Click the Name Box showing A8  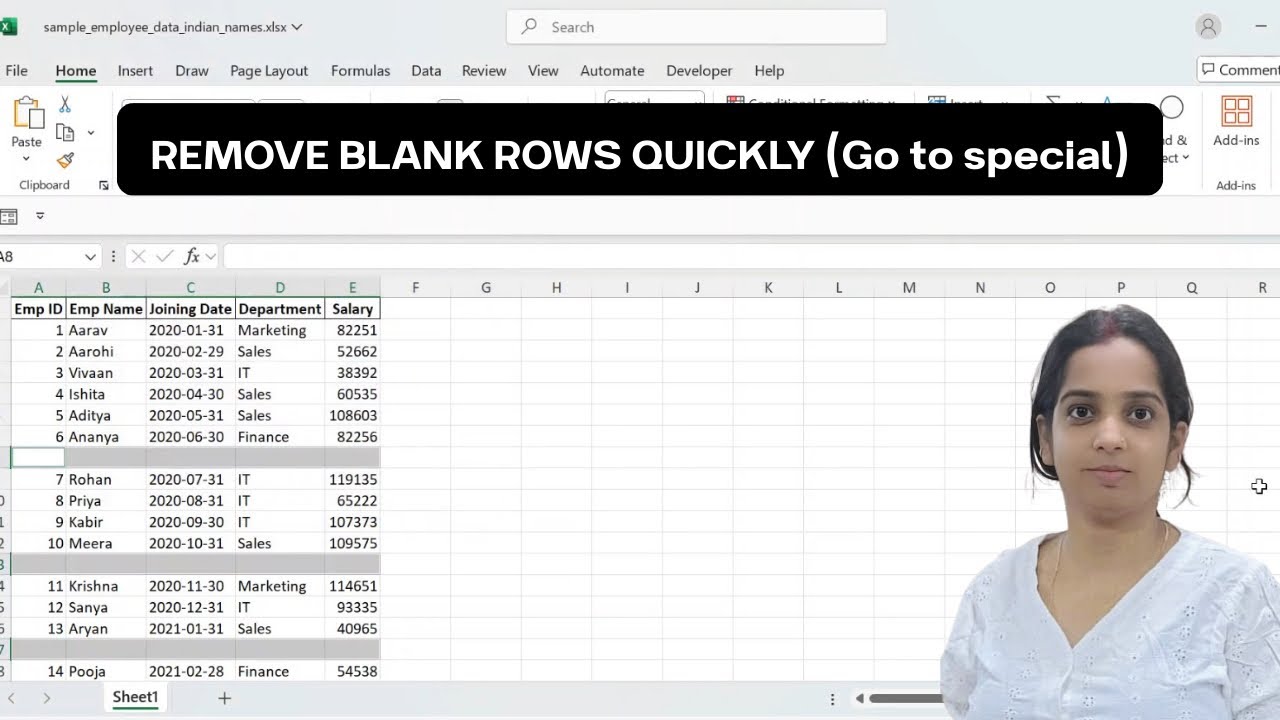(x=40, y=257)
